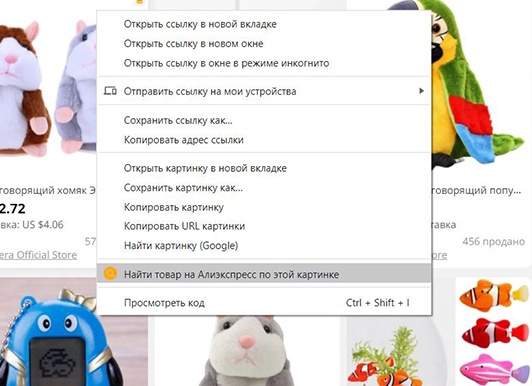Select 'Найти товар на Алиэкспресс по этой картинке'

coord(264,273)
